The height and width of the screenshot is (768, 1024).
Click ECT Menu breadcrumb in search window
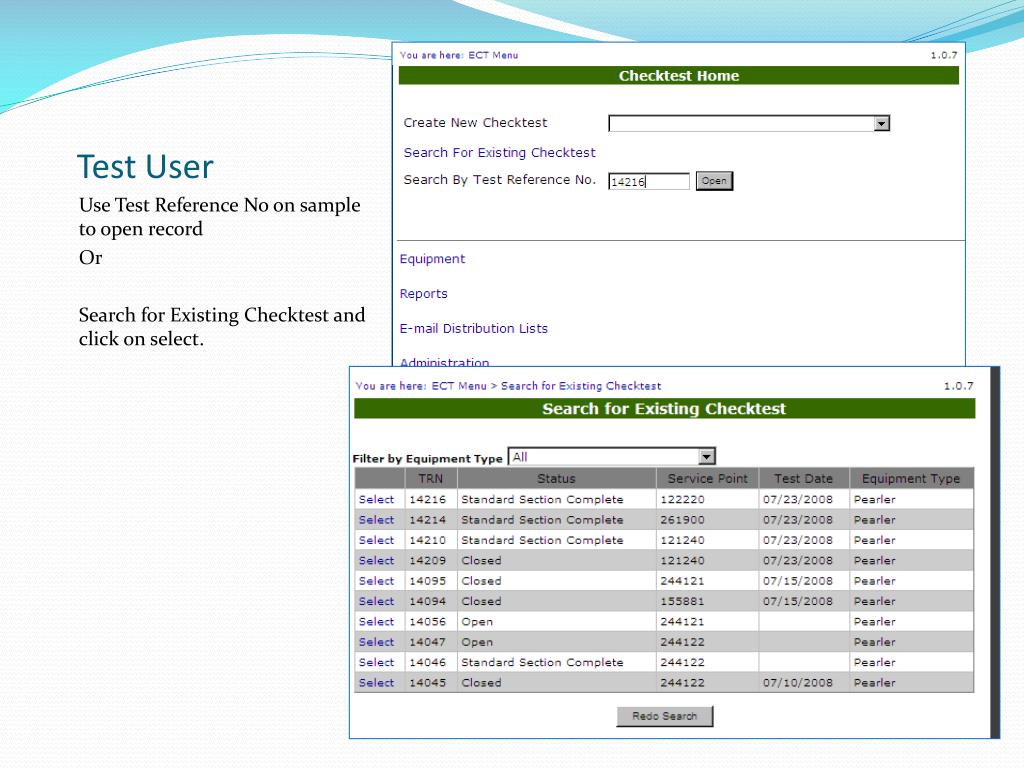459,386
